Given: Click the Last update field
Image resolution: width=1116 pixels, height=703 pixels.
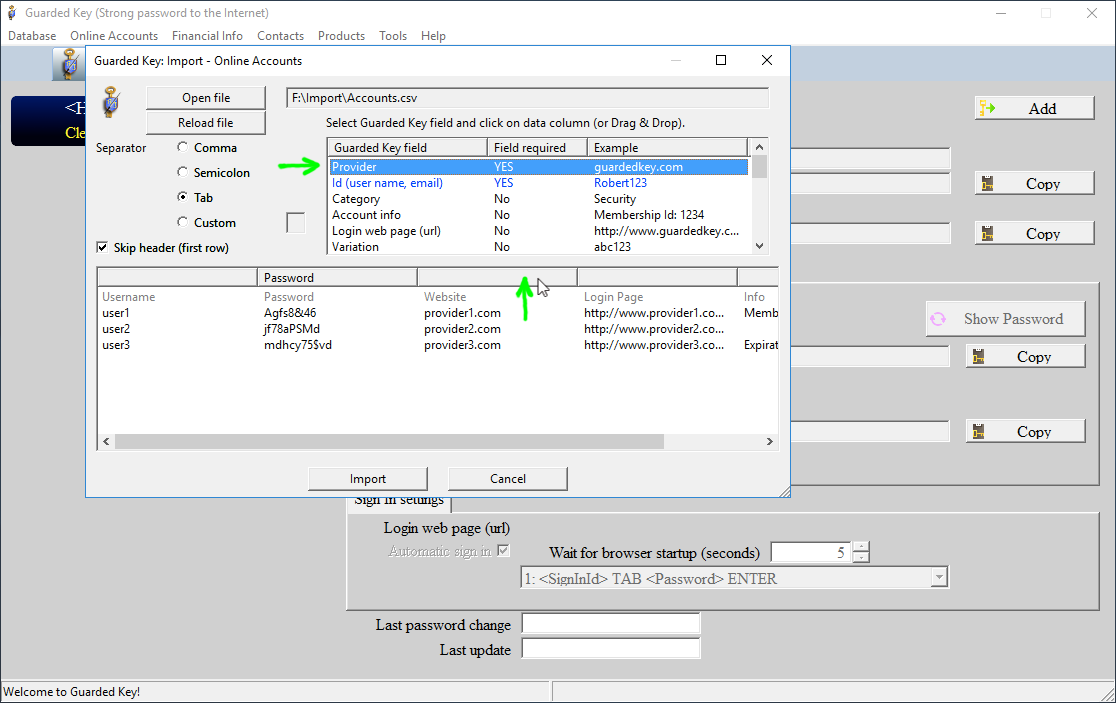Looking at the screenshot, I should [611, 648].
